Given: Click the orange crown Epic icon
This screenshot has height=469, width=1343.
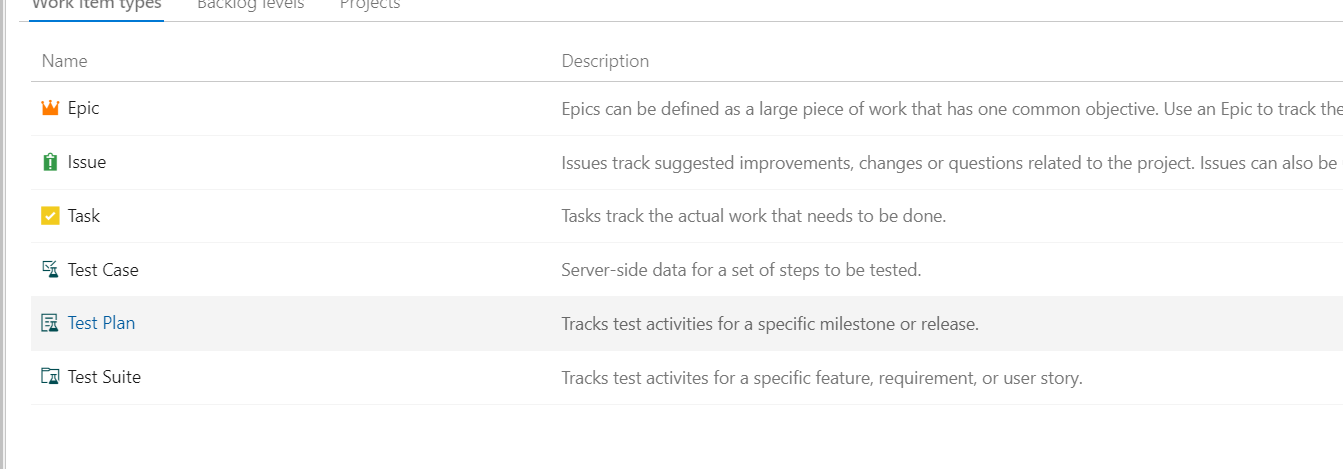Looking at the screenshot, I should tap(51, 108).
